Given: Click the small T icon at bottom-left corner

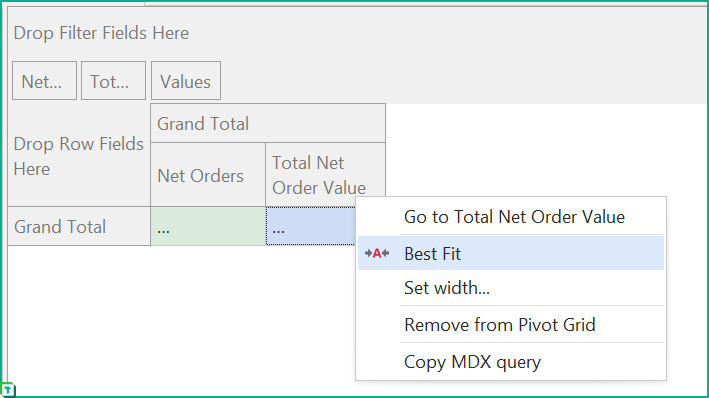Looking at the screenshot, I should (x=8, y=390).
